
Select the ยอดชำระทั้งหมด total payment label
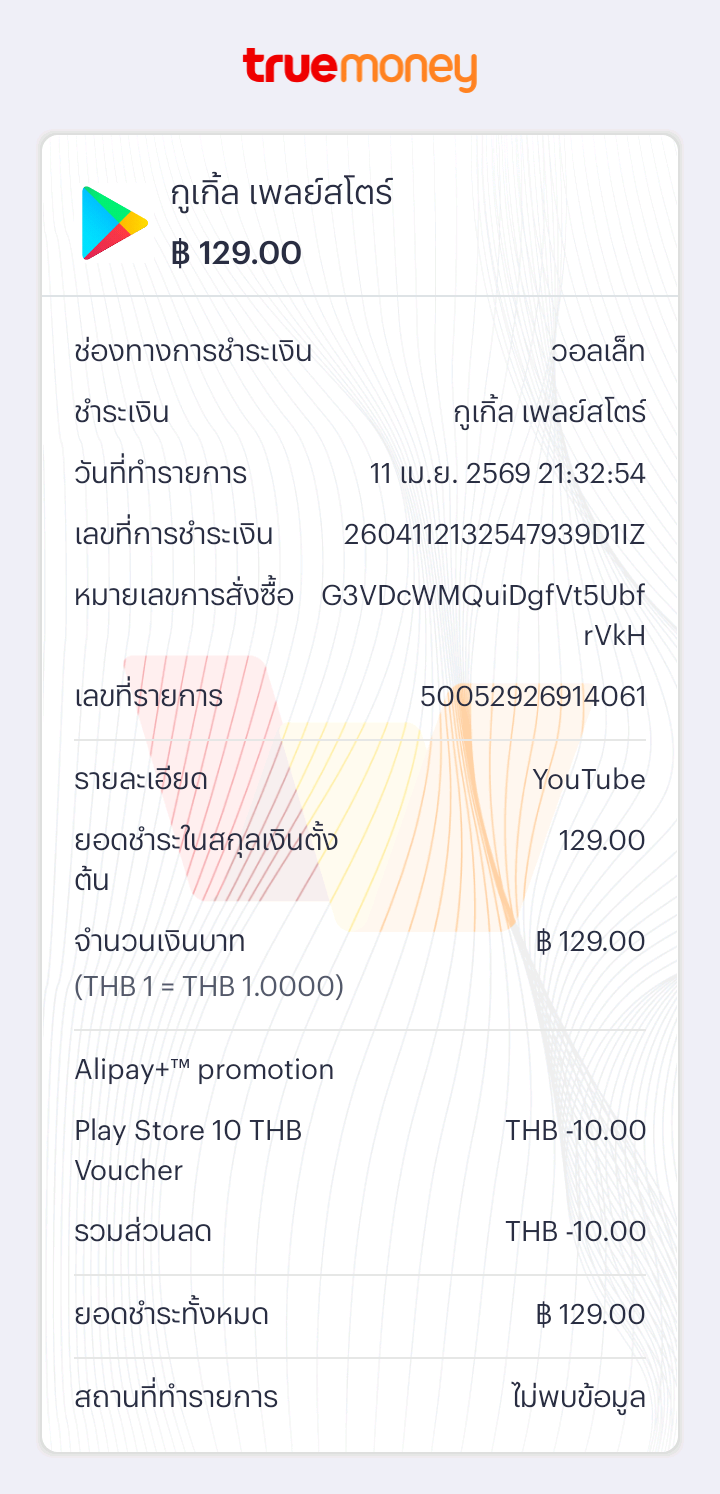(172, 1314)
